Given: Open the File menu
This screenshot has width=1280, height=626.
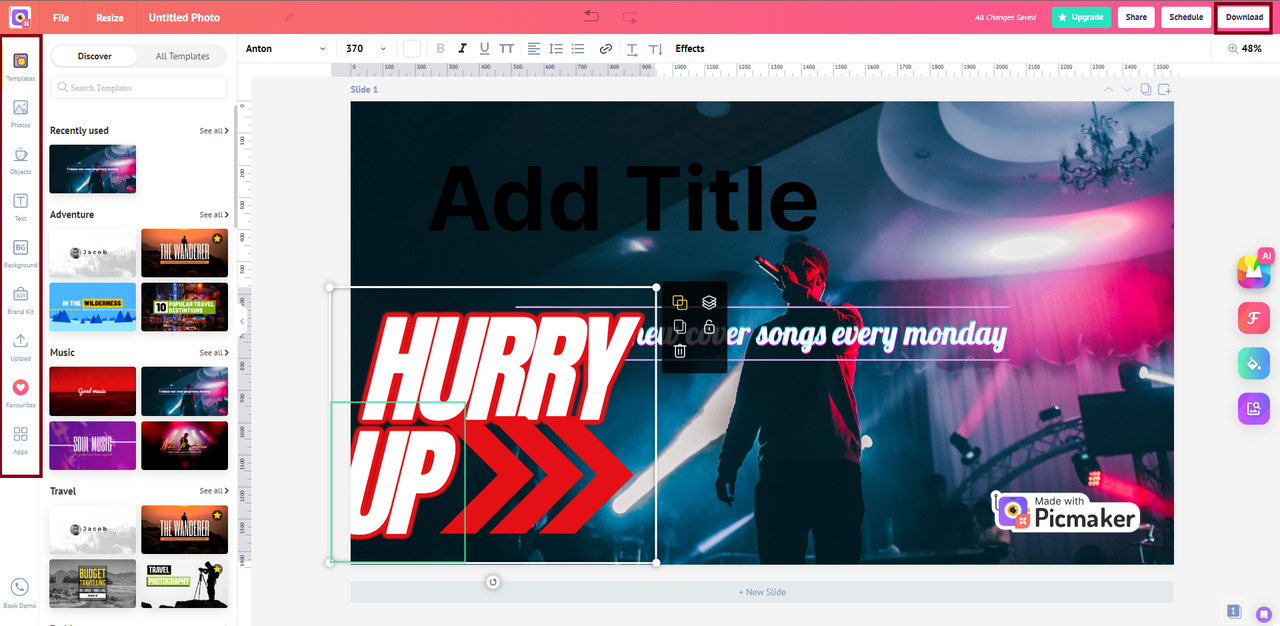Looking at the screenshot, I should [61, 18].
